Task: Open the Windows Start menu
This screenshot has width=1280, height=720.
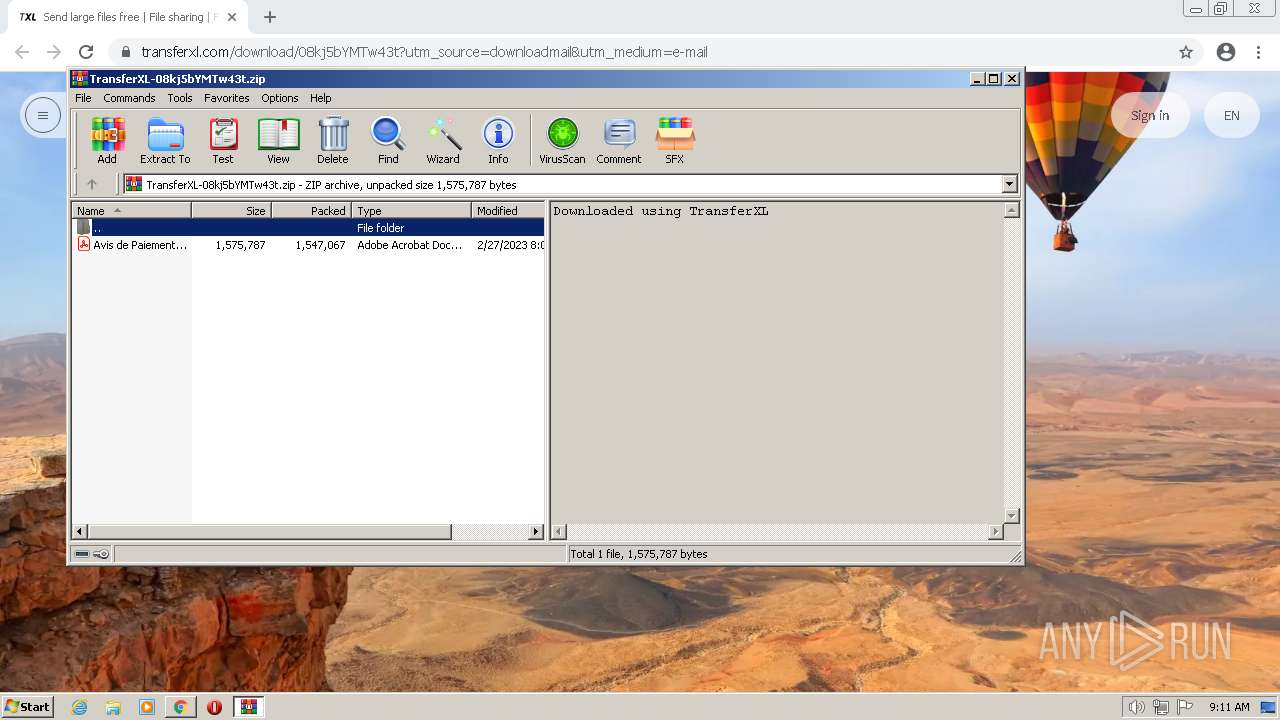Action: pyautogui.click(x=28, y=706)
